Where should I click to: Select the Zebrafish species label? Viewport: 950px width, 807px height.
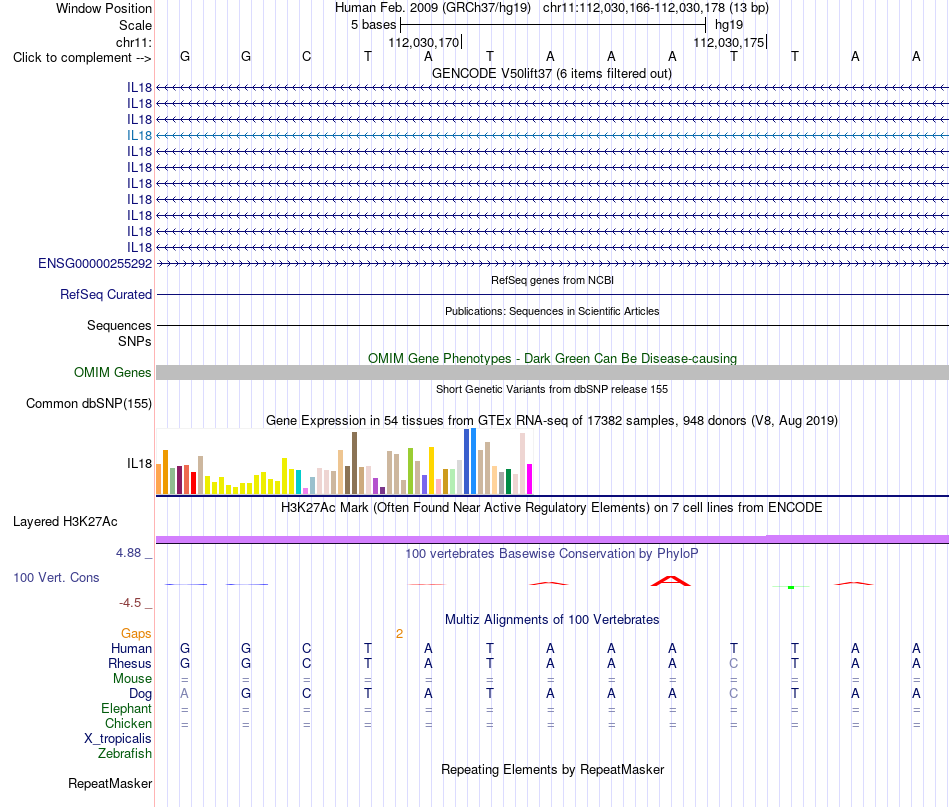click(x=125, y=754)
